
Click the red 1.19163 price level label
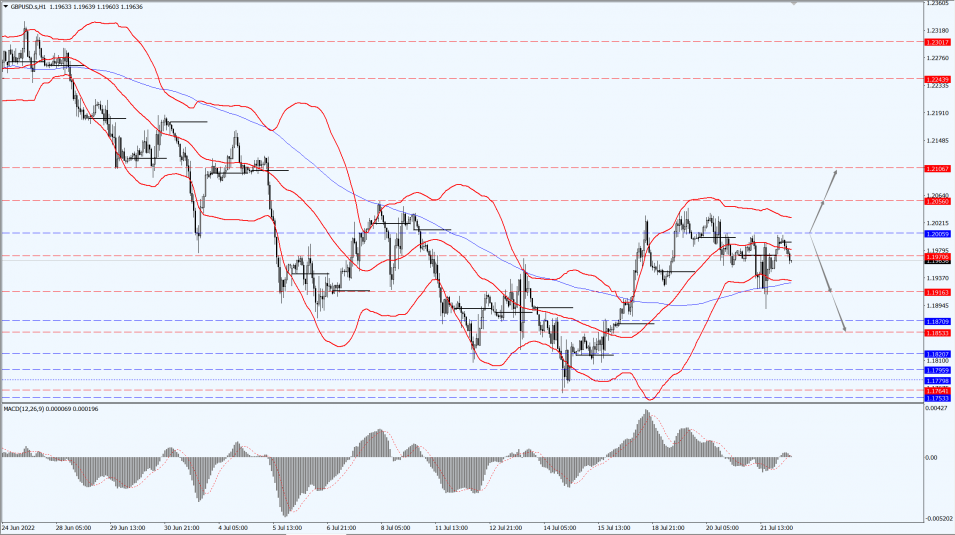[x=937, y=292]
